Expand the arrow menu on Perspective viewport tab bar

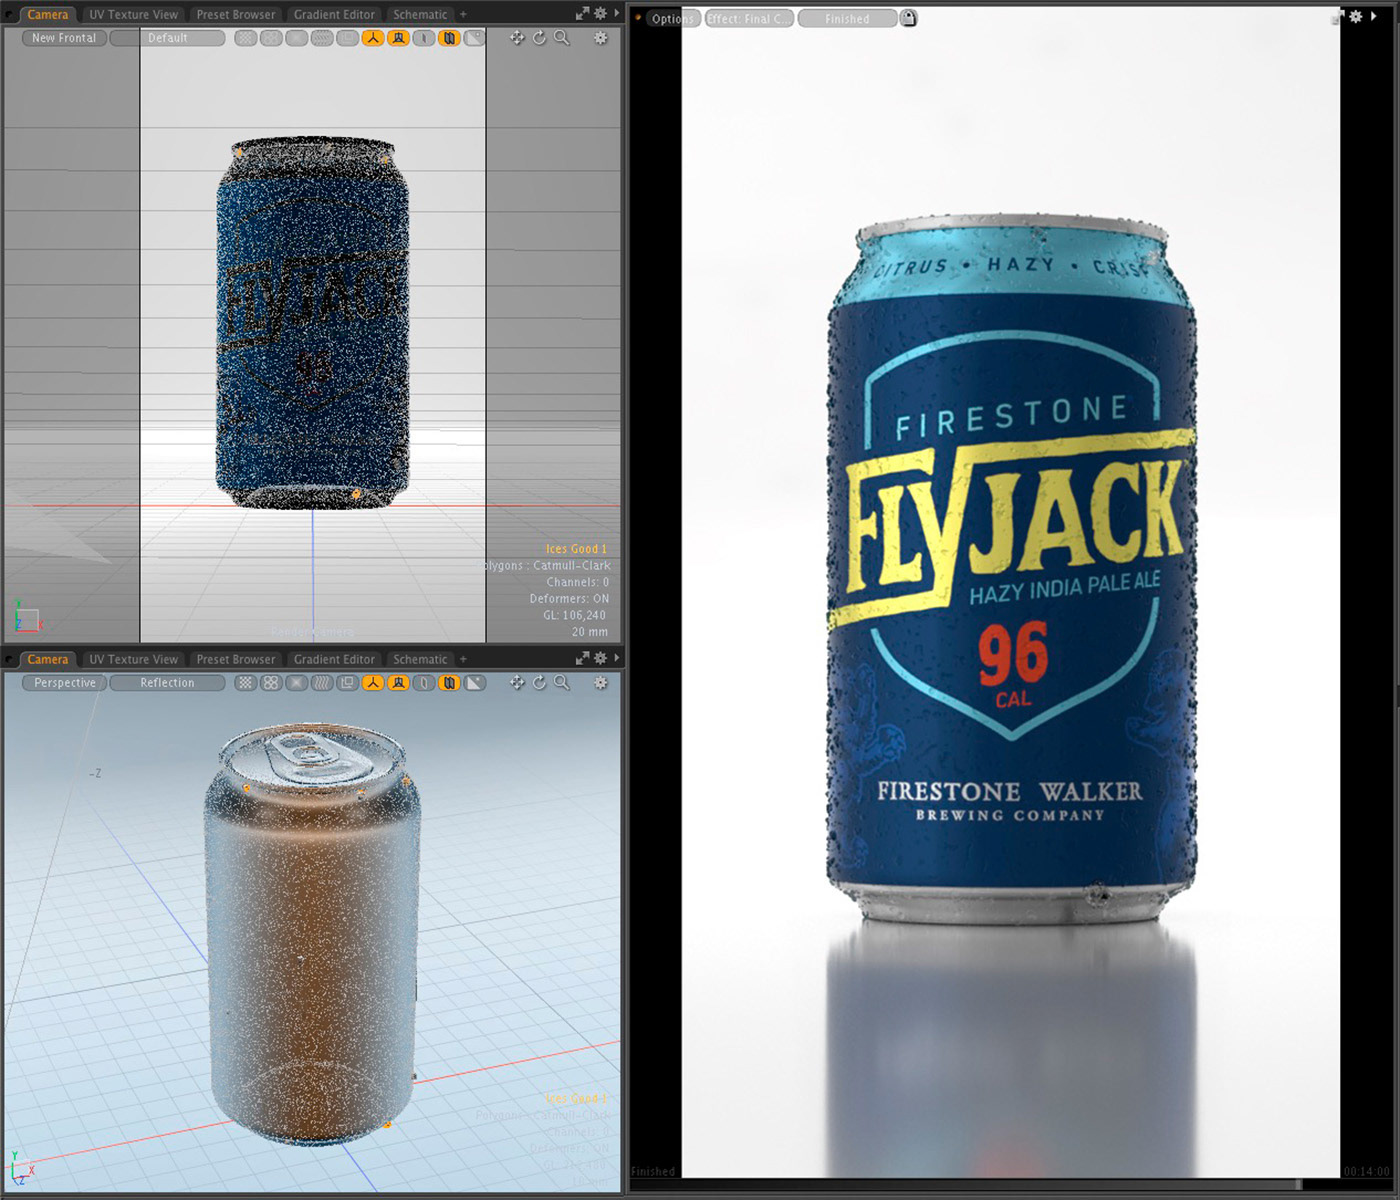click(x=616, y=658)
